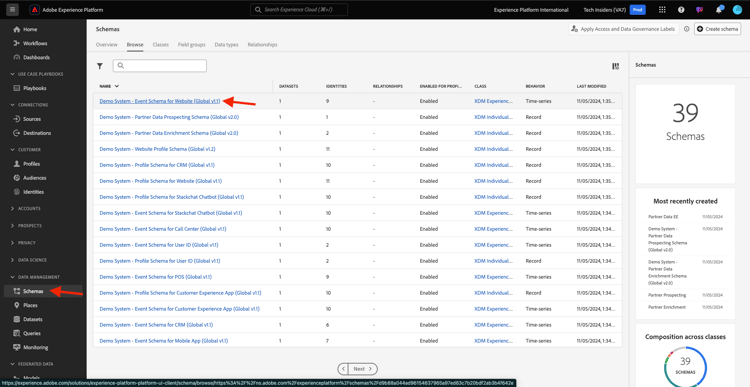
Task: Sort by the Name column chevron
Action: tap(117, 86)
